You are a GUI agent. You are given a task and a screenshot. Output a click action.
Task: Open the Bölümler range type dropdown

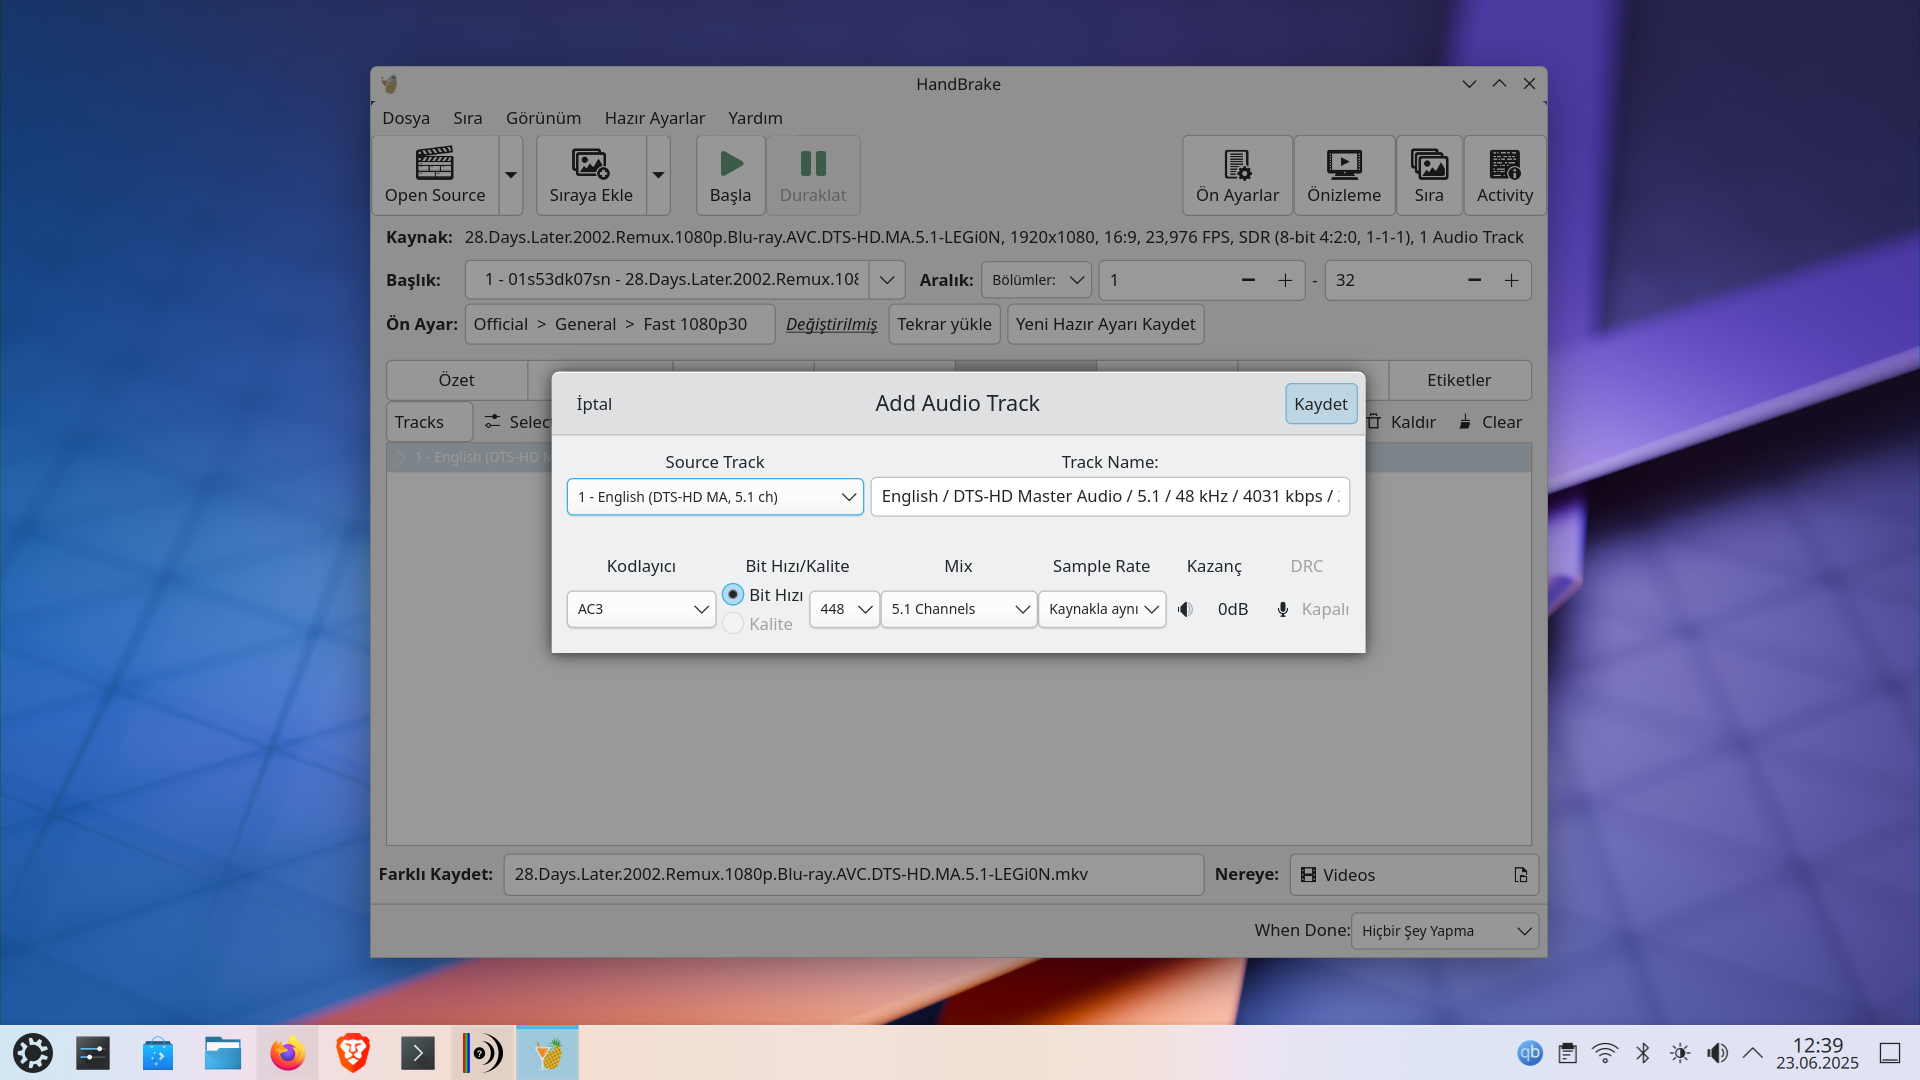(x=1036, y=280)
